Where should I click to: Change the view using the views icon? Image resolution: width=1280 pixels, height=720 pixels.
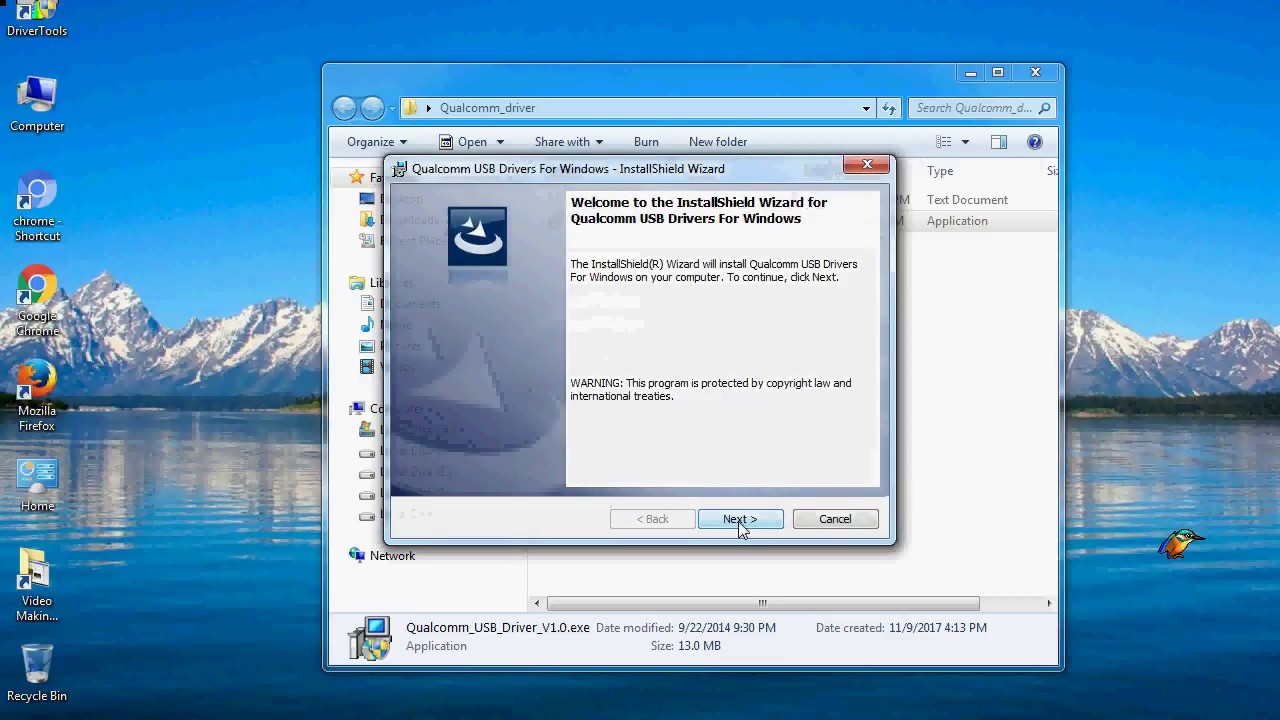point(943,142)
